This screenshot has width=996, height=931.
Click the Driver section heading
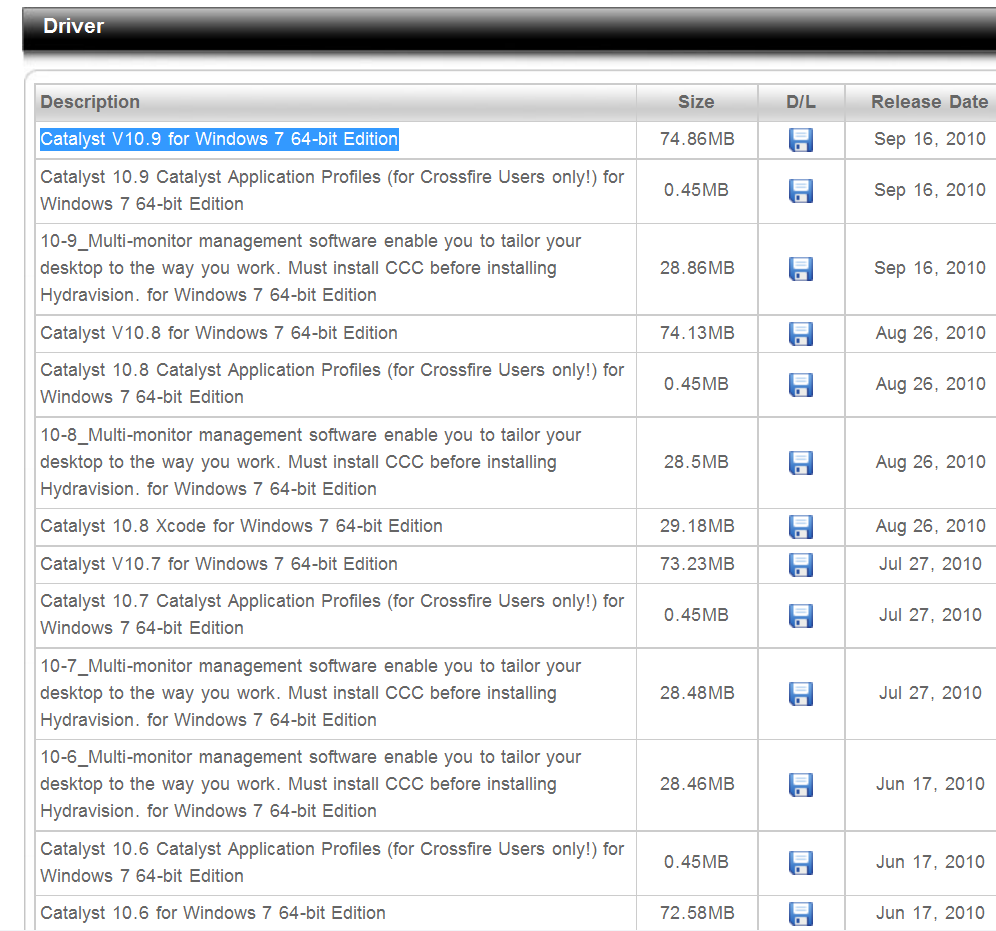[x=73, y=26]
